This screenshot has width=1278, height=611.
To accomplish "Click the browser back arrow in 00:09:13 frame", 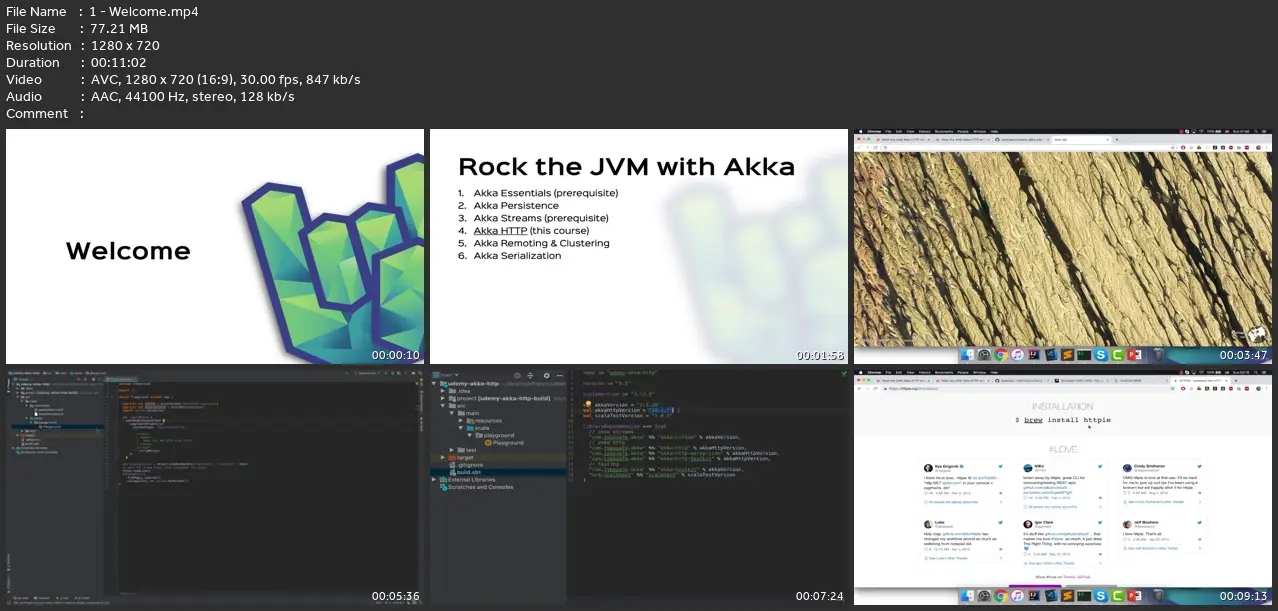I will coord(859,389).
